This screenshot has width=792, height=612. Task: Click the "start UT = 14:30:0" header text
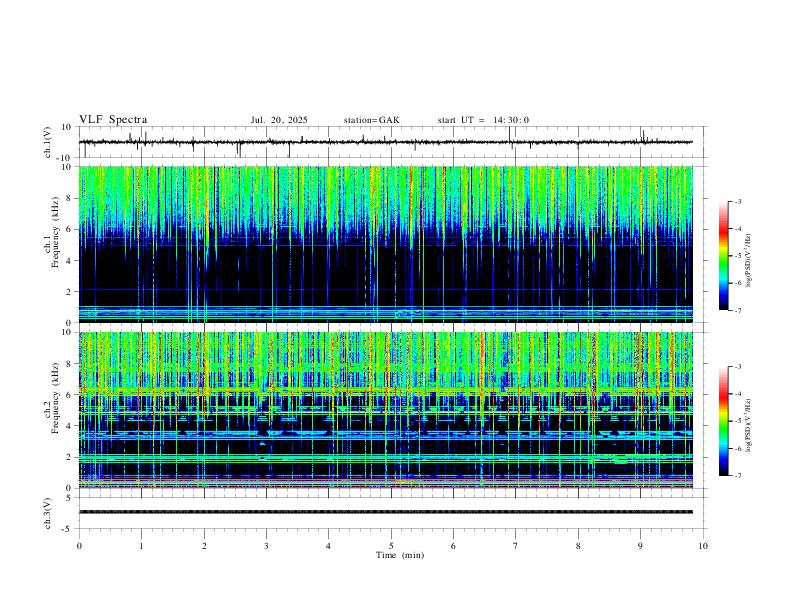[483, 120]
